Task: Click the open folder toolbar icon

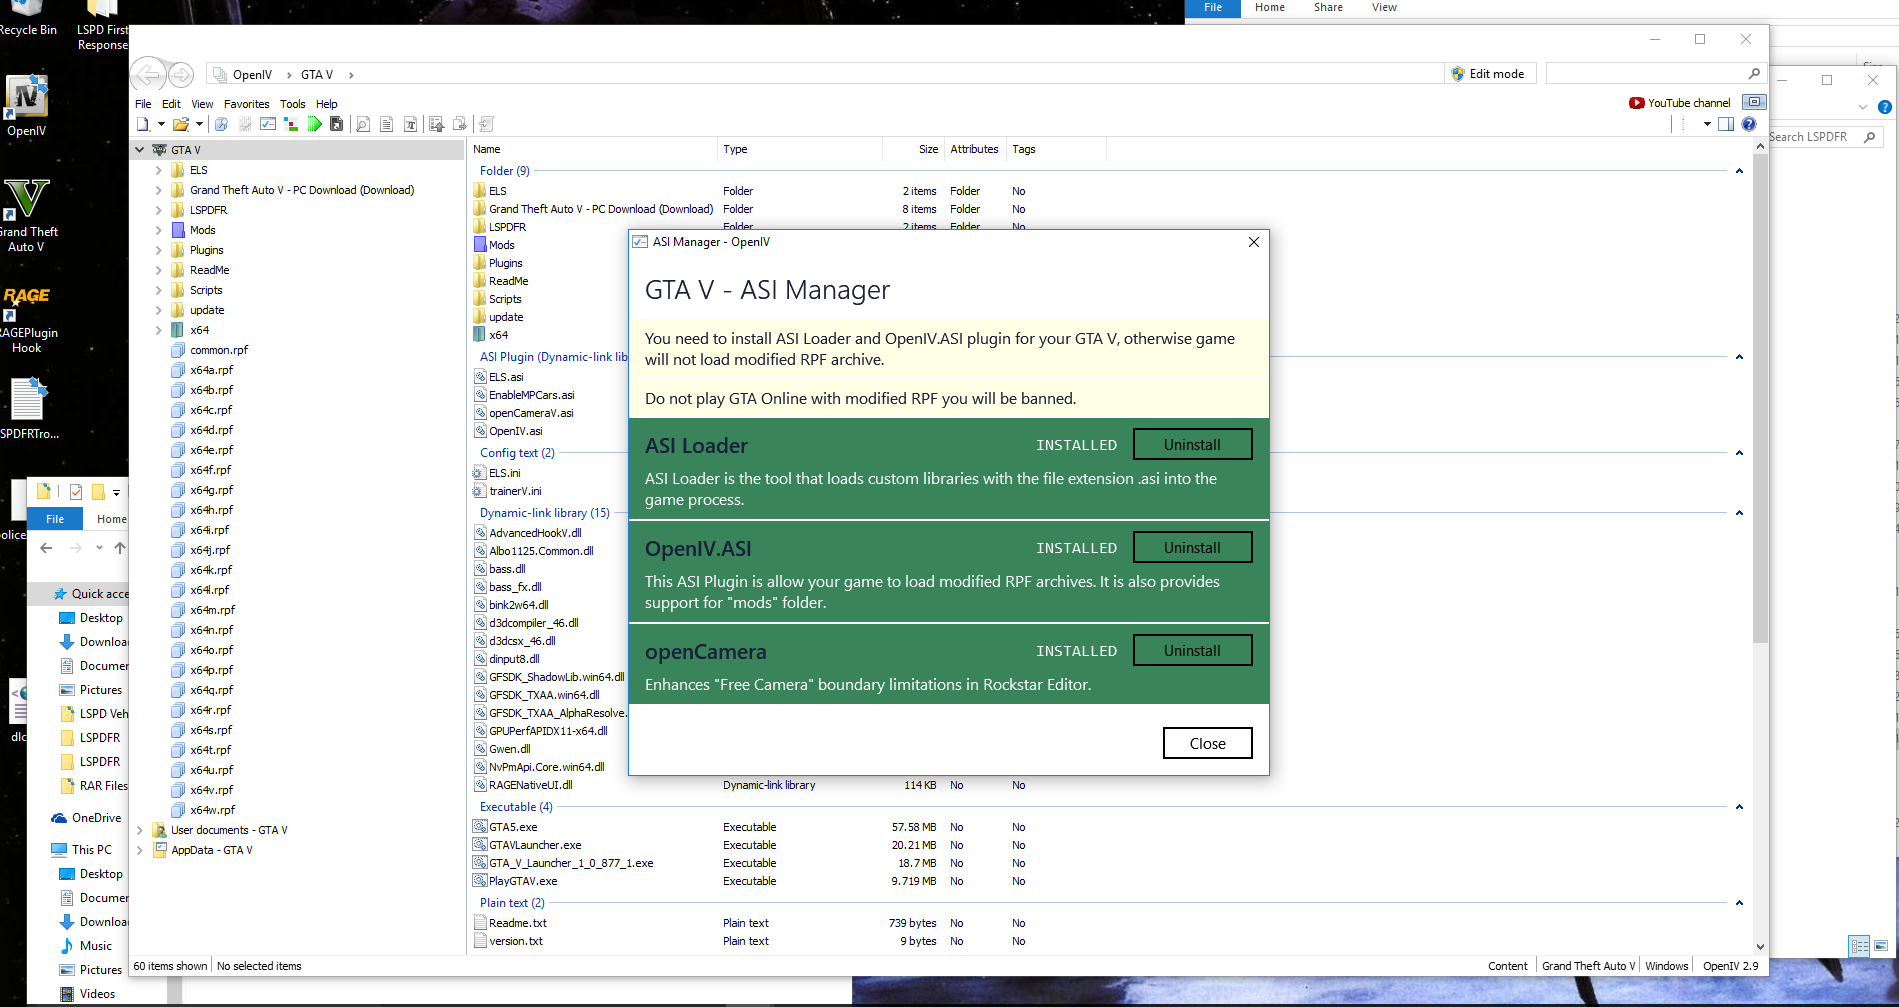Action: tap(181, 124)
